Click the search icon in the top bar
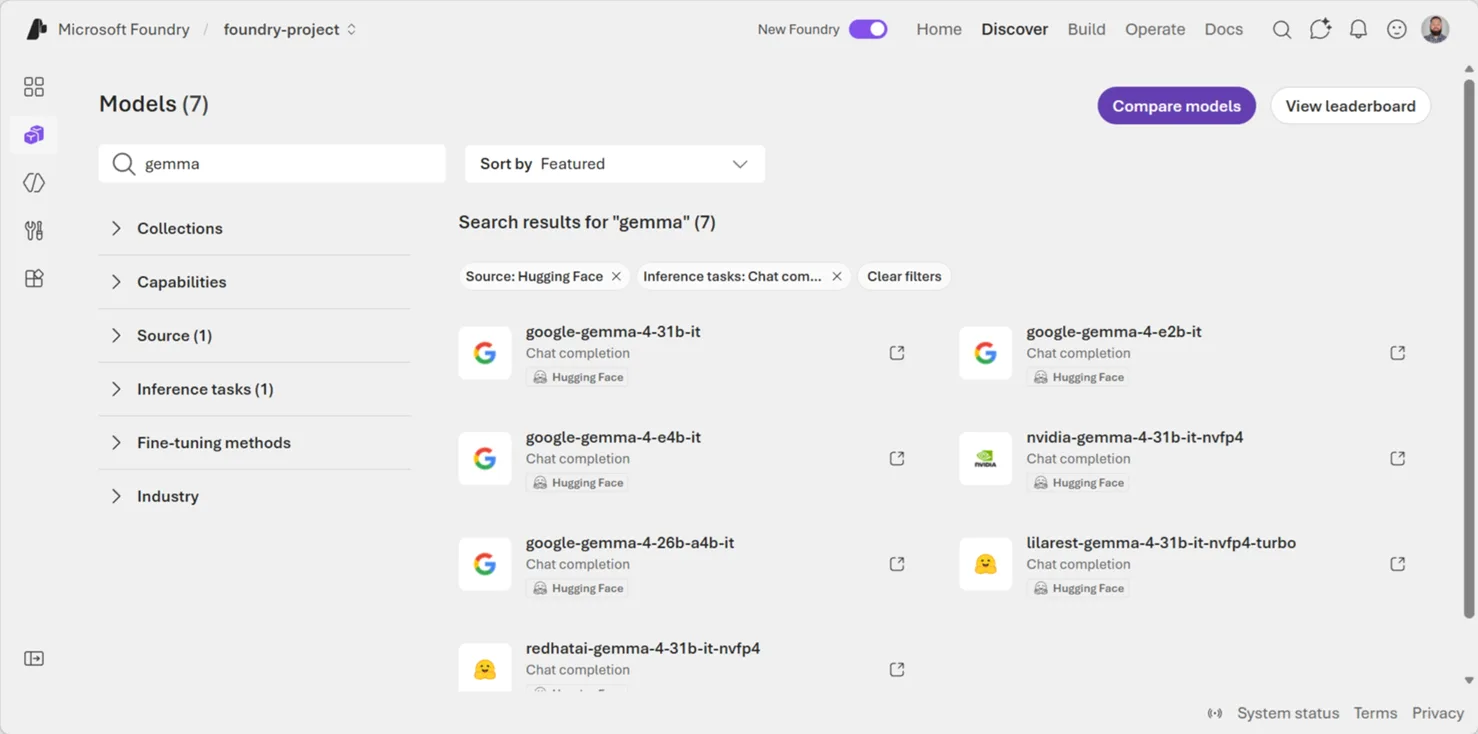The height and width of the screenshot is (734, 1478). 1282,29
